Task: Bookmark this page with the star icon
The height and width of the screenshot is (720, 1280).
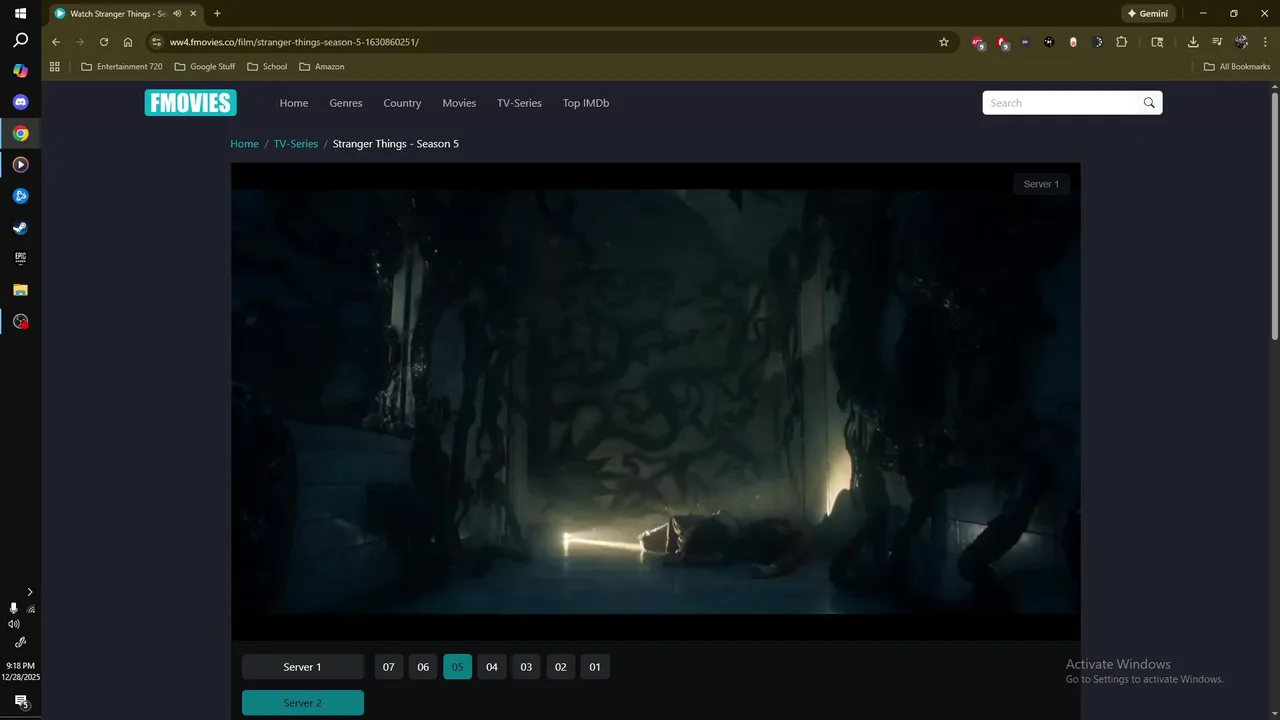Action: (x=943, y=42)
